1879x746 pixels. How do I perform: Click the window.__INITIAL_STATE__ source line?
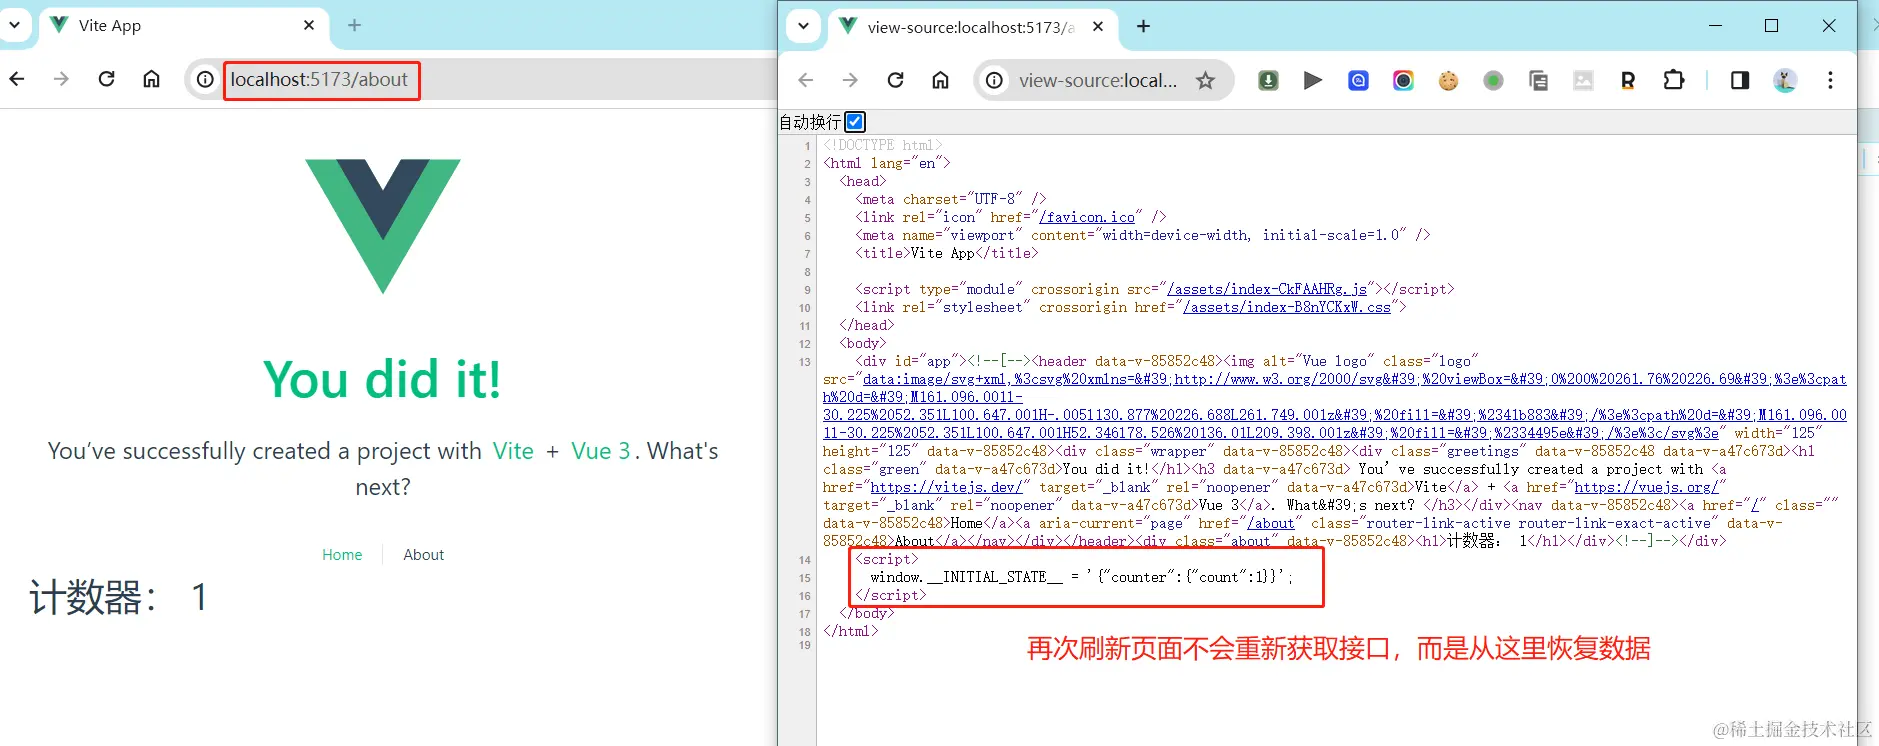[1081, 577]
